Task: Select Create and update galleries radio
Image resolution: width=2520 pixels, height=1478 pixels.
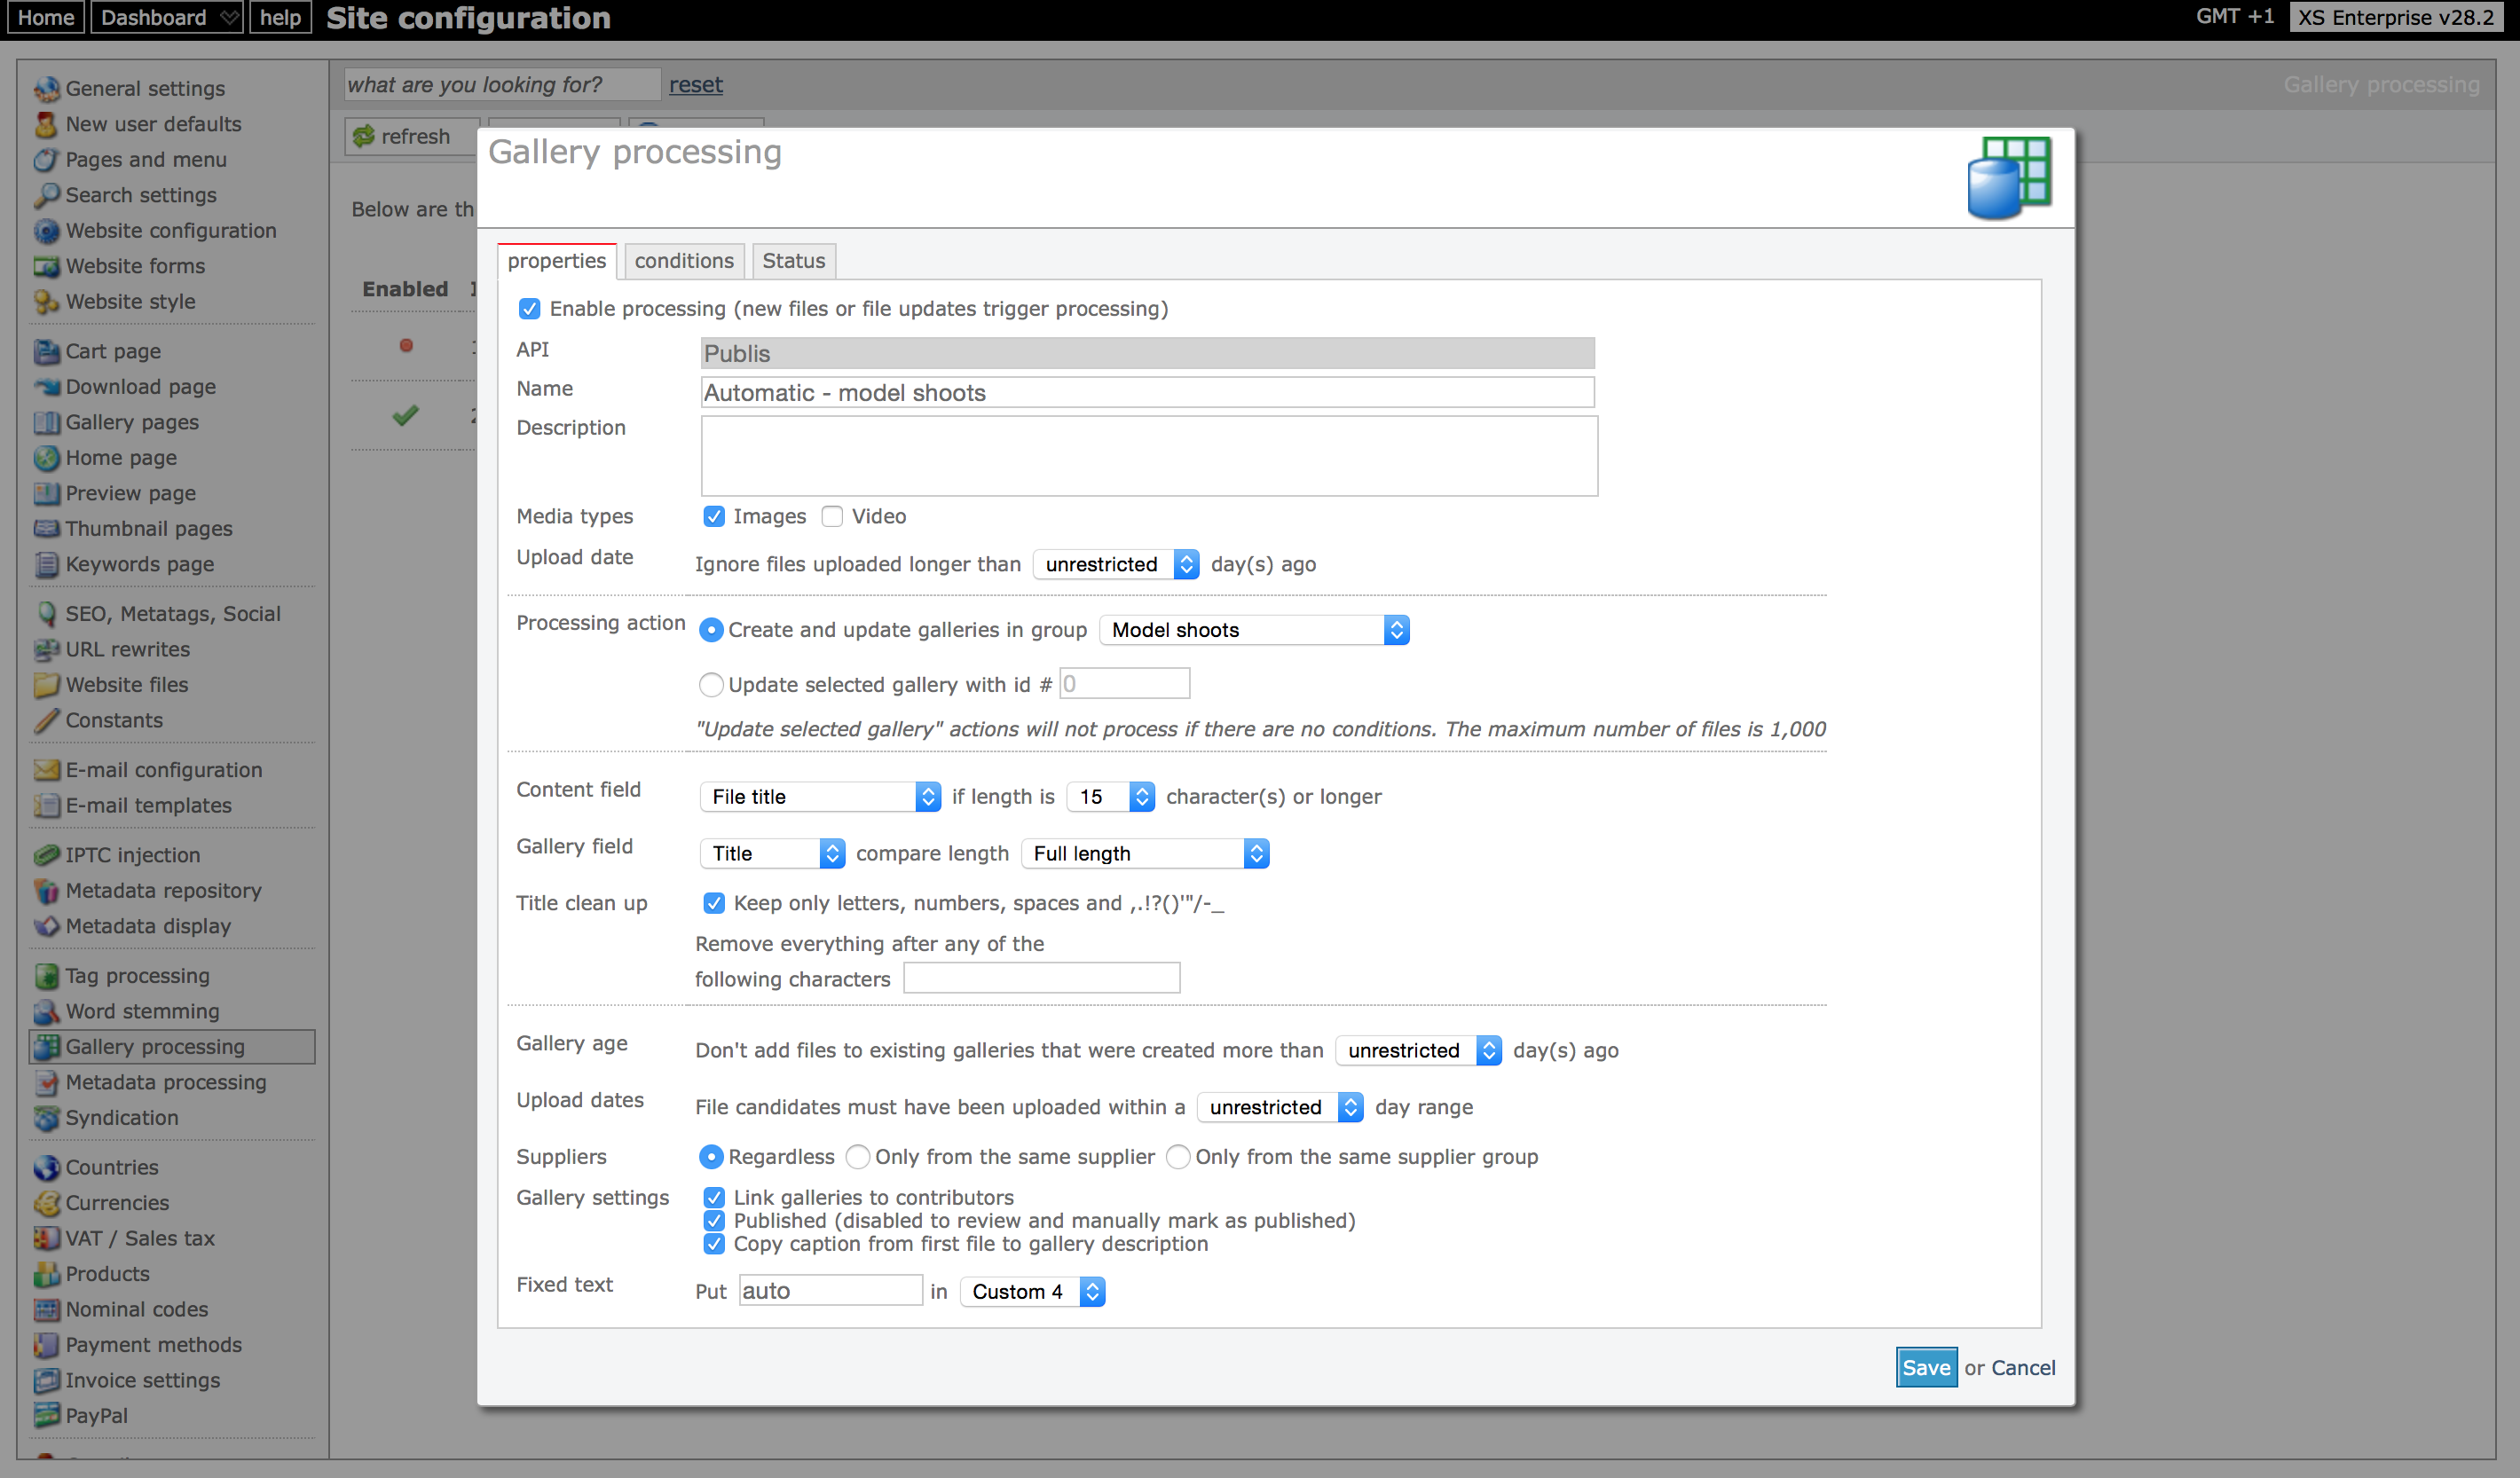Action: pos(711,630)
